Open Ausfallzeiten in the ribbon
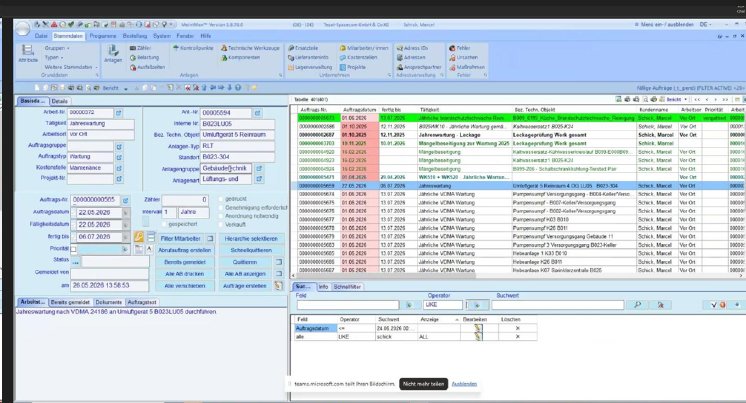 [147, 67]
